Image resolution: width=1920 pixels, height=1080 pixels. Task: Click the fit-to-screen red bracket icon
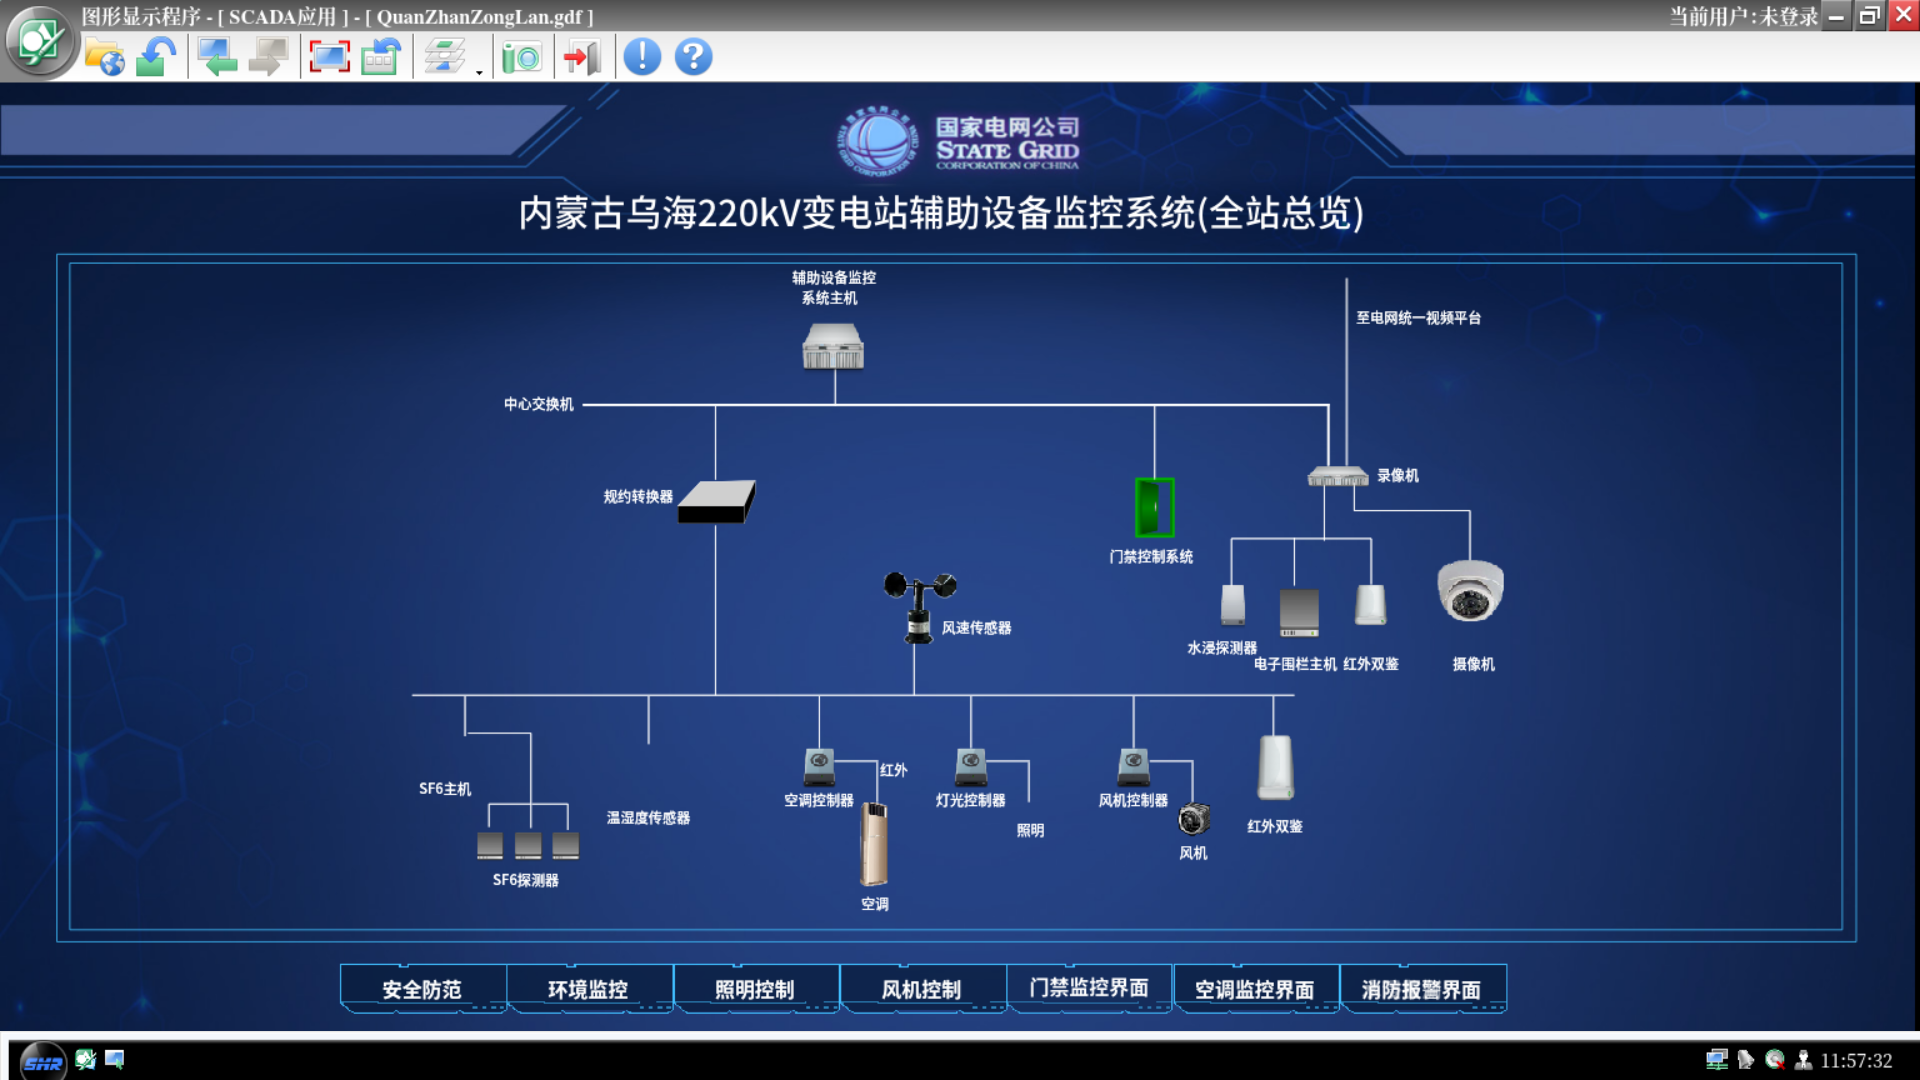click(329, 57)
